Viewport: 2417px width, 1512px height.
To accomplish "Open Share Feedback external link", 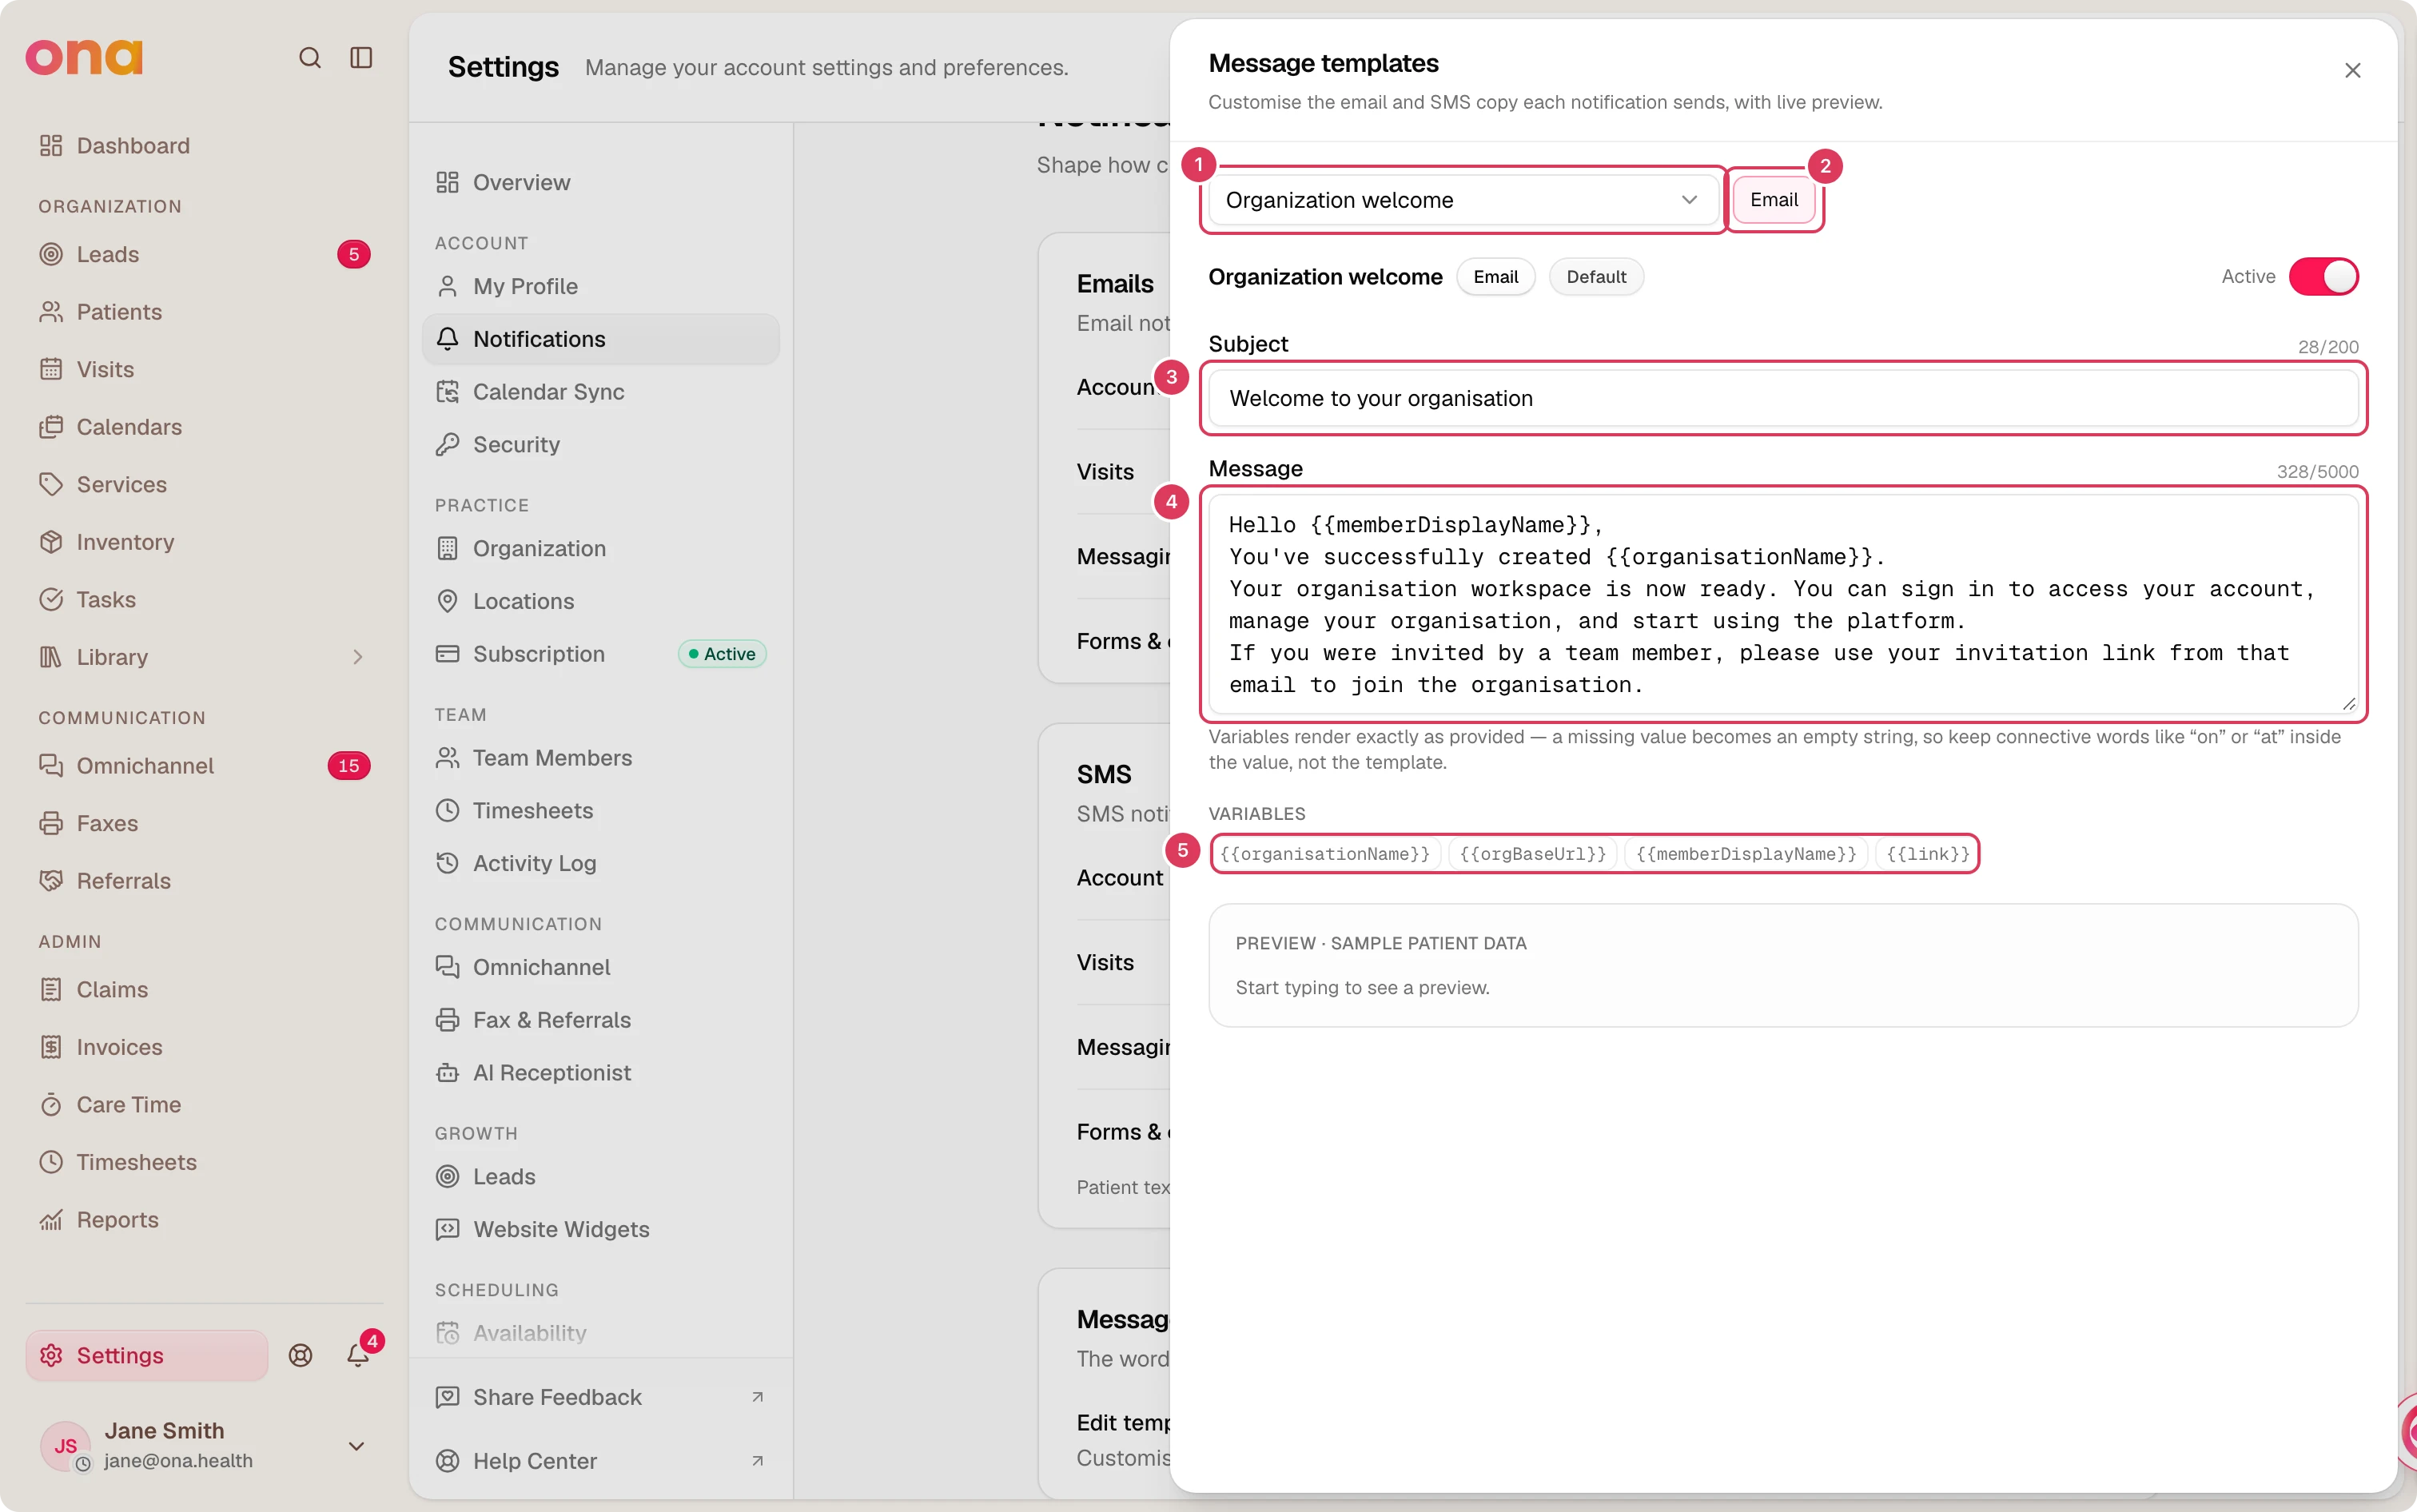I will (x=601, y=1397).
